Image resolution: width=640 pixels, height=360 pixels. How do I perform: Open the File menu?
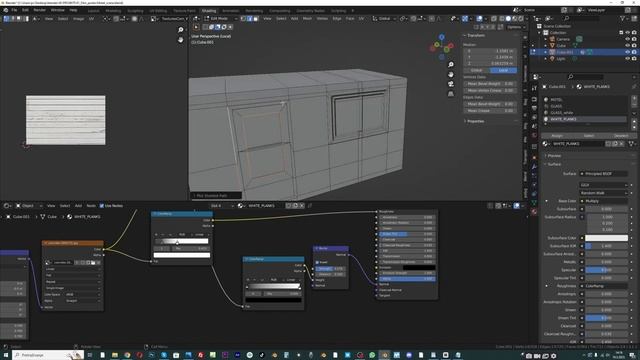pos(14,10)
